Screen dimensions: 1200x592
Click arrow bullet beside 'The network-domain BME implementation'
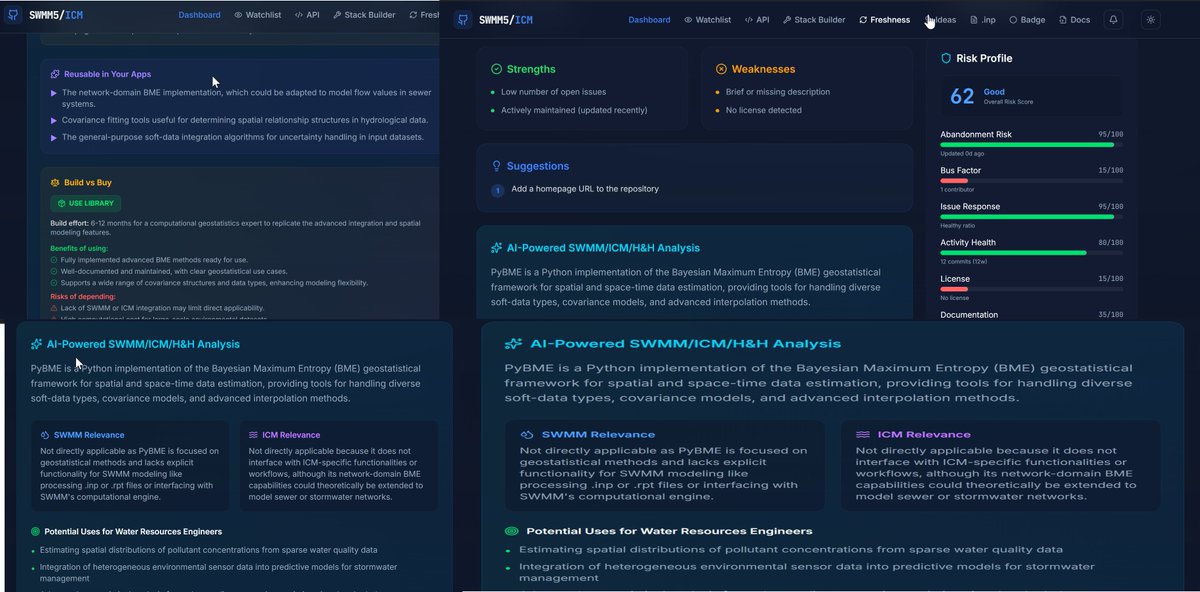pyautogui.click(x=54, y=93)
